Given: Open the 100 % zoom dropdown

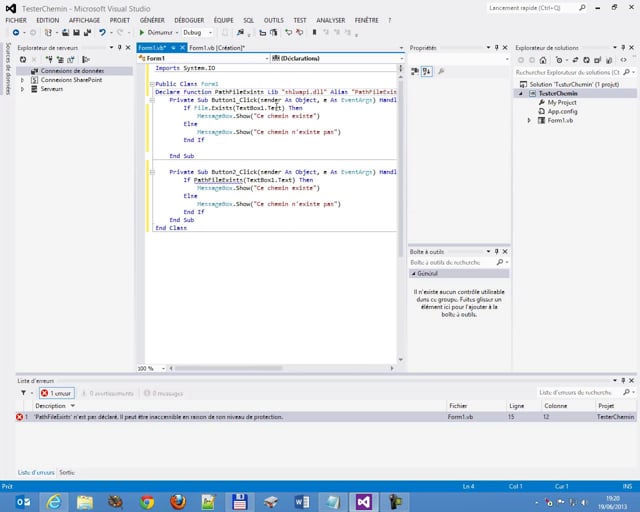Looking at the screenshot, I should pos(163,368).
